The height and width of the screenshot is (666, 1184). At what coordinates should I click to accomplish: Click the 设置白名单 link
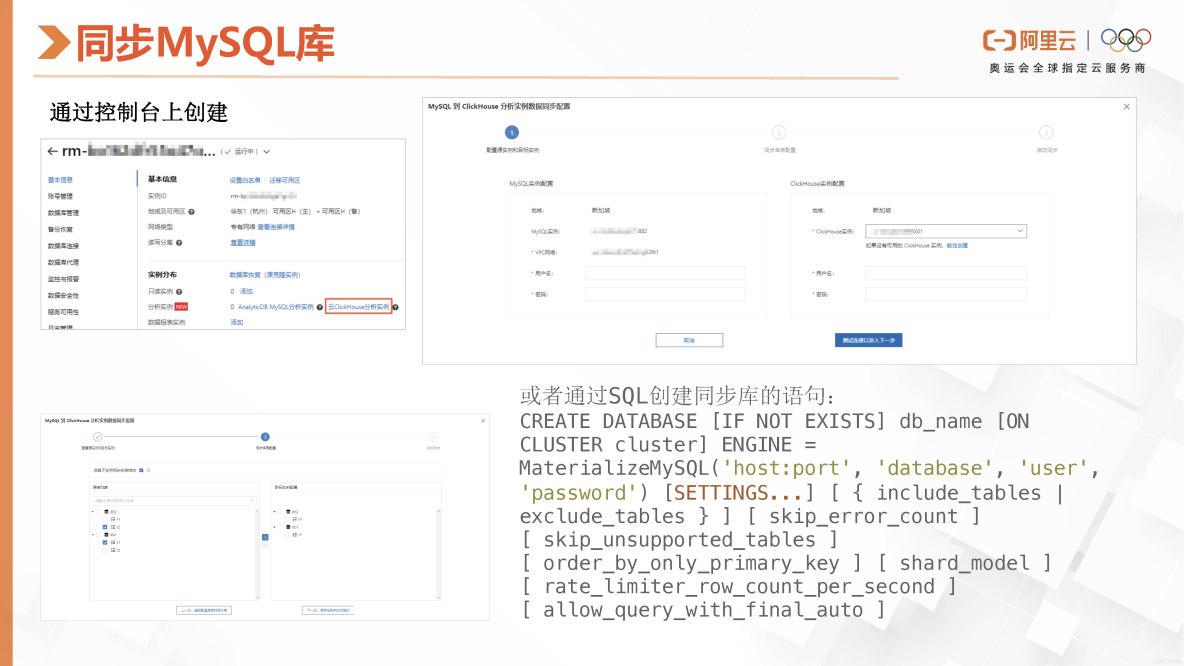coord(245,180)
